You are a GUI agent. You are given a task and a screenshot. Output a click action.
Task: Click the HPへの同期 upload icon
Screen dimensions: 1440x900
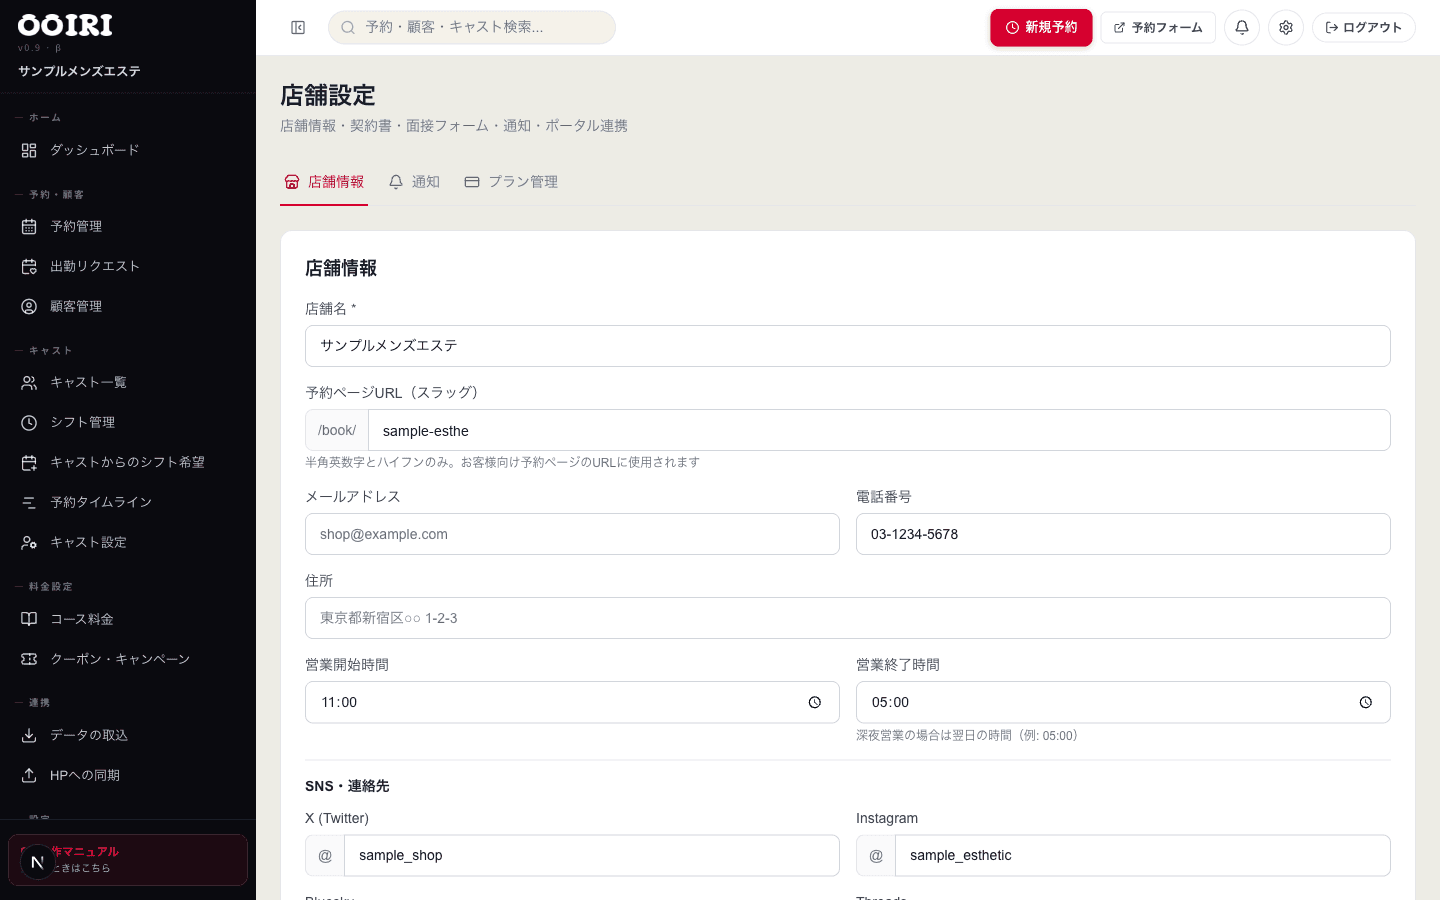point(29,775)
